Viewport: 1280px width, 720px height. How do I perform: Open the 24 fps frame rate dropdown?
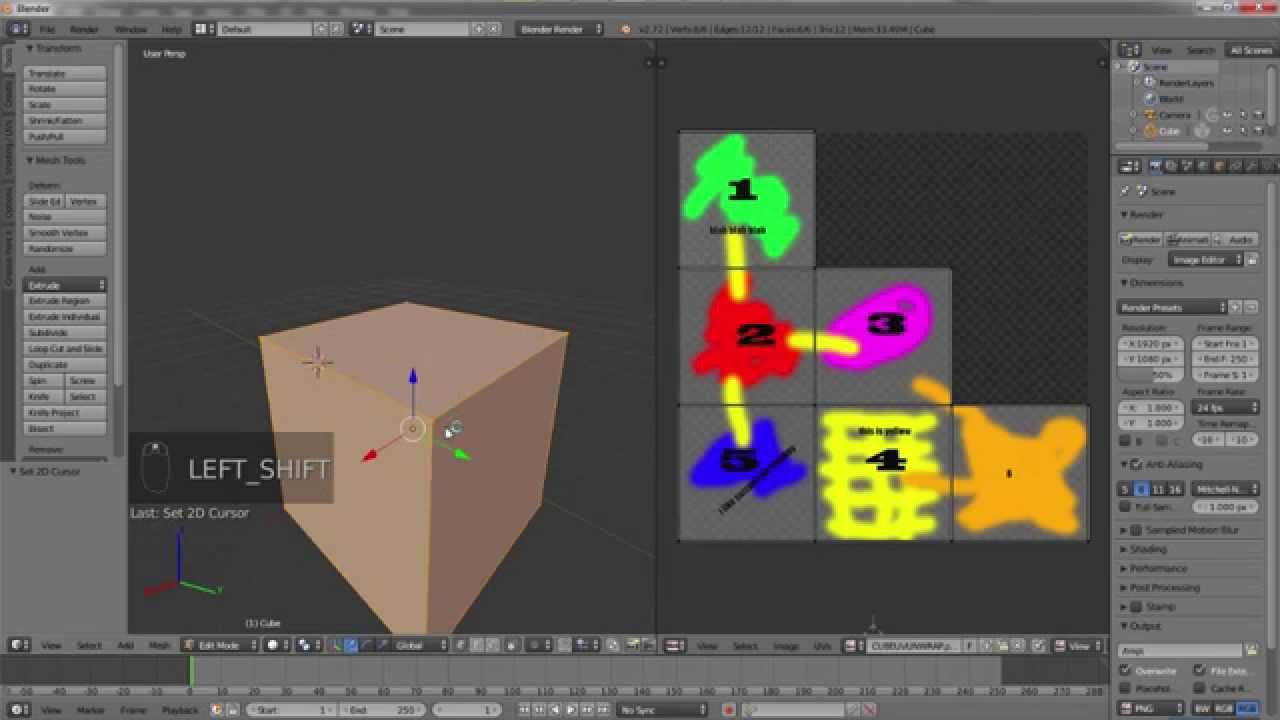pos(1226,407)
